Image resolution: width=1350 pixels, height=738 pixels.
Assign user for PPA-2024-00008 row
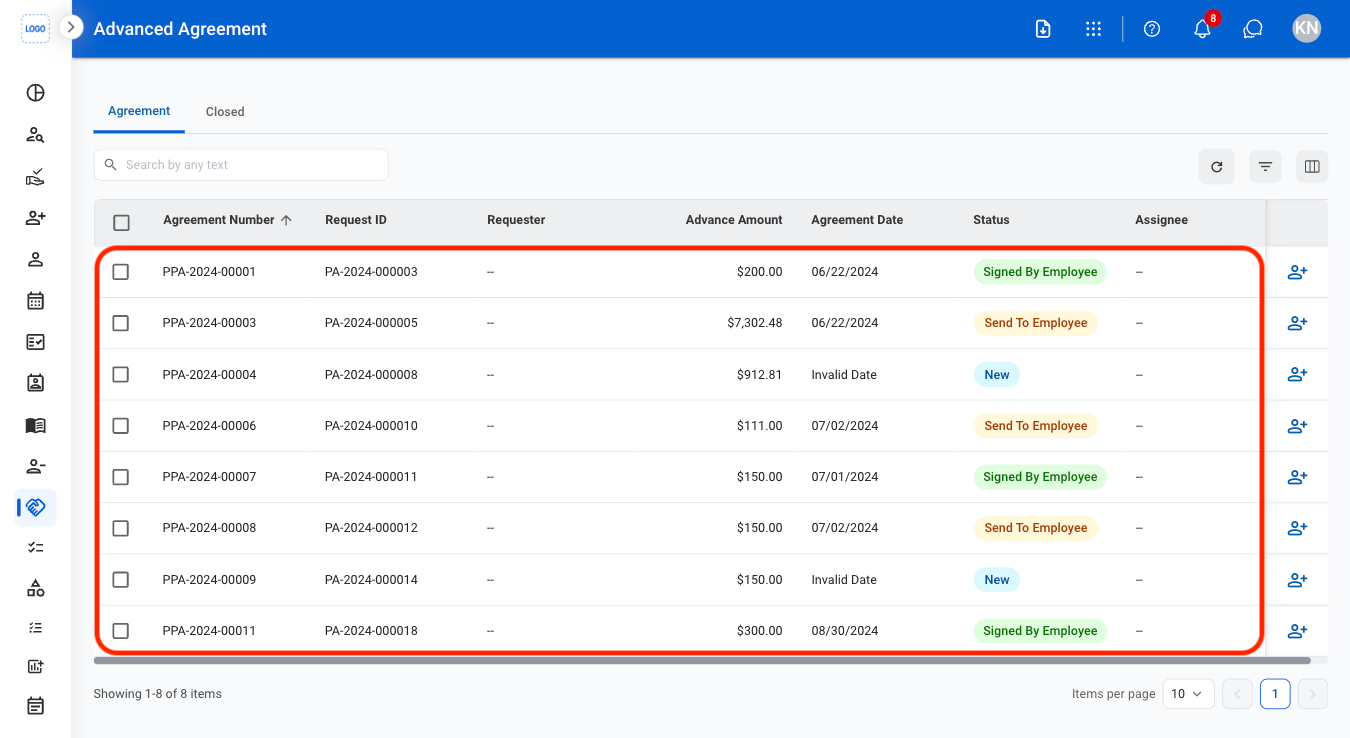[x=1297, y=528]
